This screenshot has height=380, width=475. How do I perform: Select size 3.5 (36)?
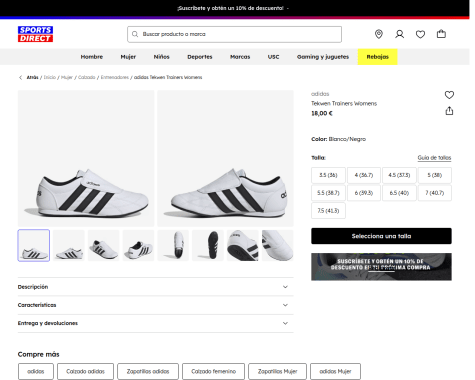328,175
